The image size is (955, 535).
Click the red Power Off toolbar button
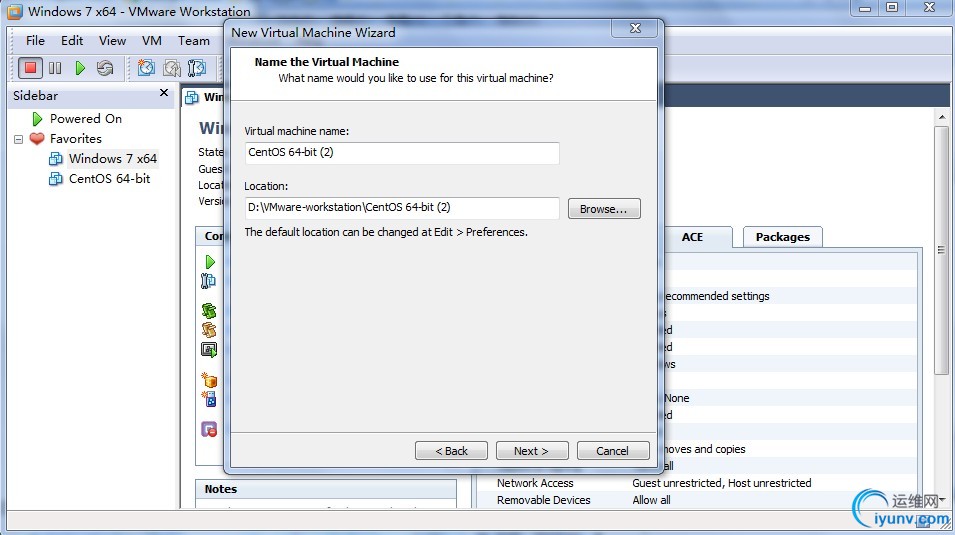click(30, 68)
